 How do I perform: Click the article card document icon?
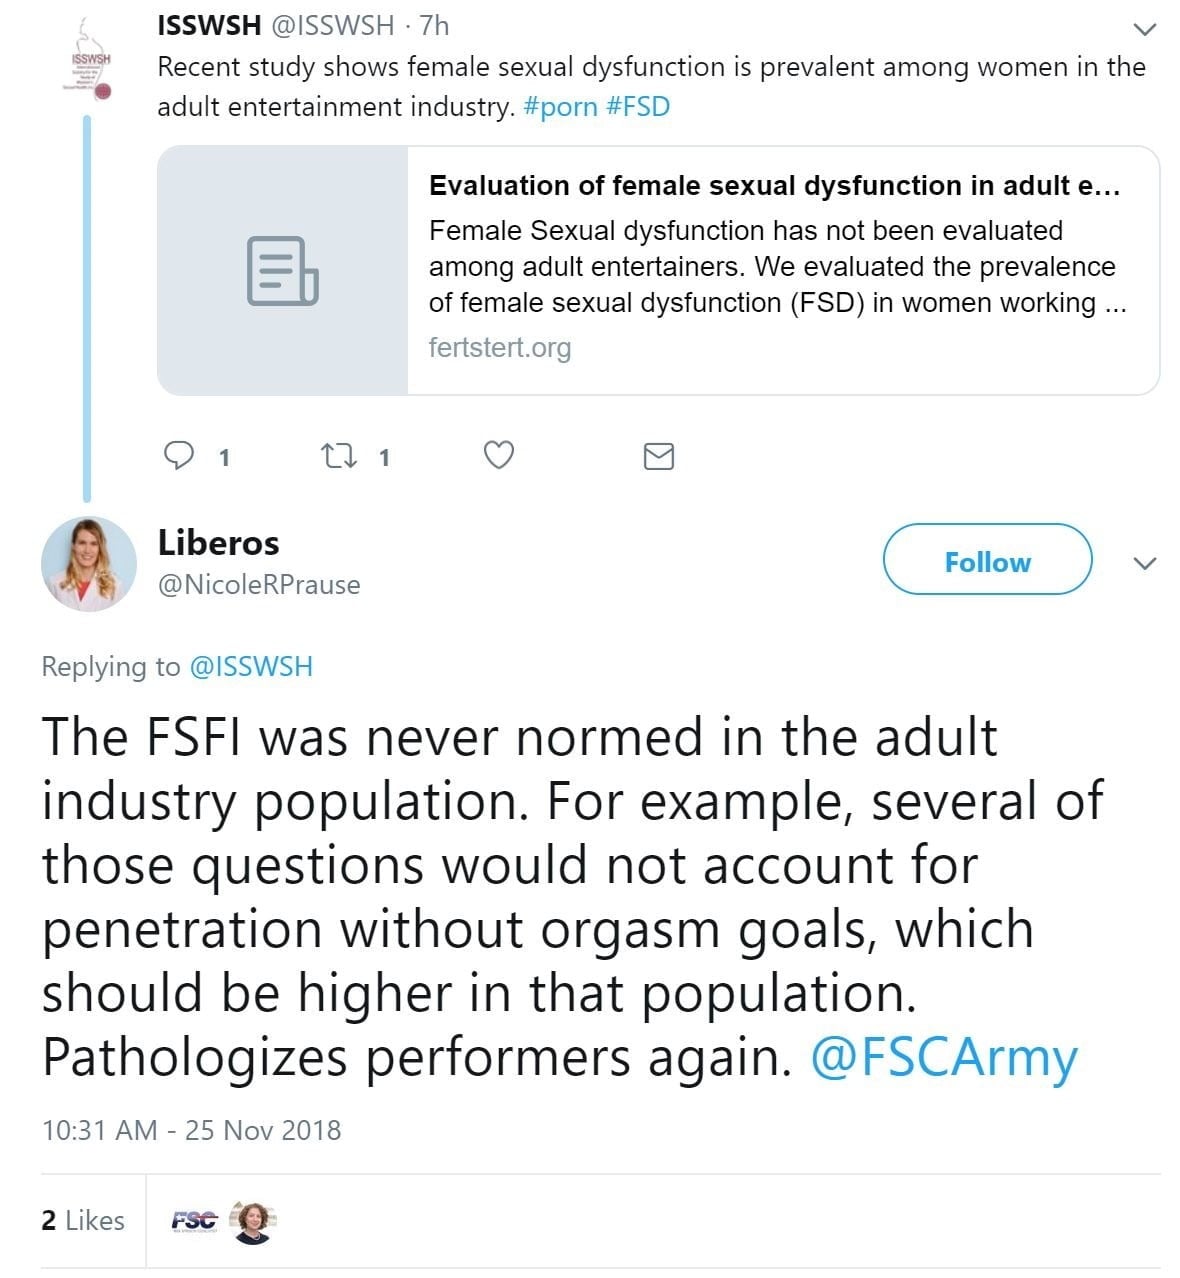pyautogui.click(x=282, y=271)
